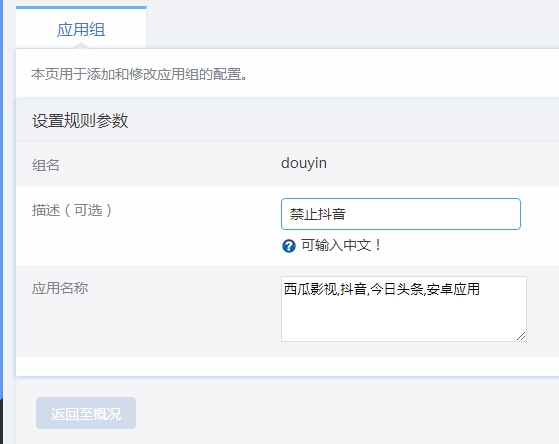The width and height of the screenshot is (559, 444).
Task: Click 安卓应用 in the app name list
Action: pyautogui.click(x=453, y=289)
